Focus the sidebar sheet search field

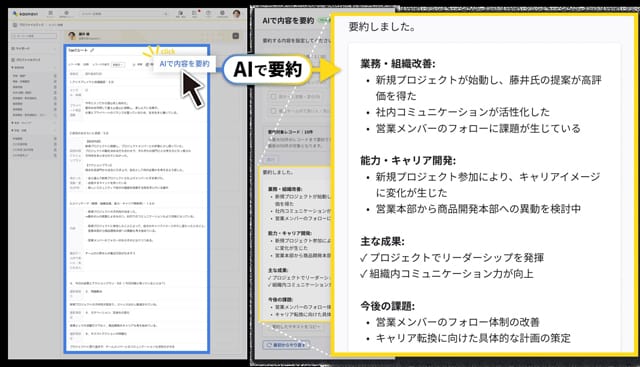pyautogui.click(x=34, y=36)
